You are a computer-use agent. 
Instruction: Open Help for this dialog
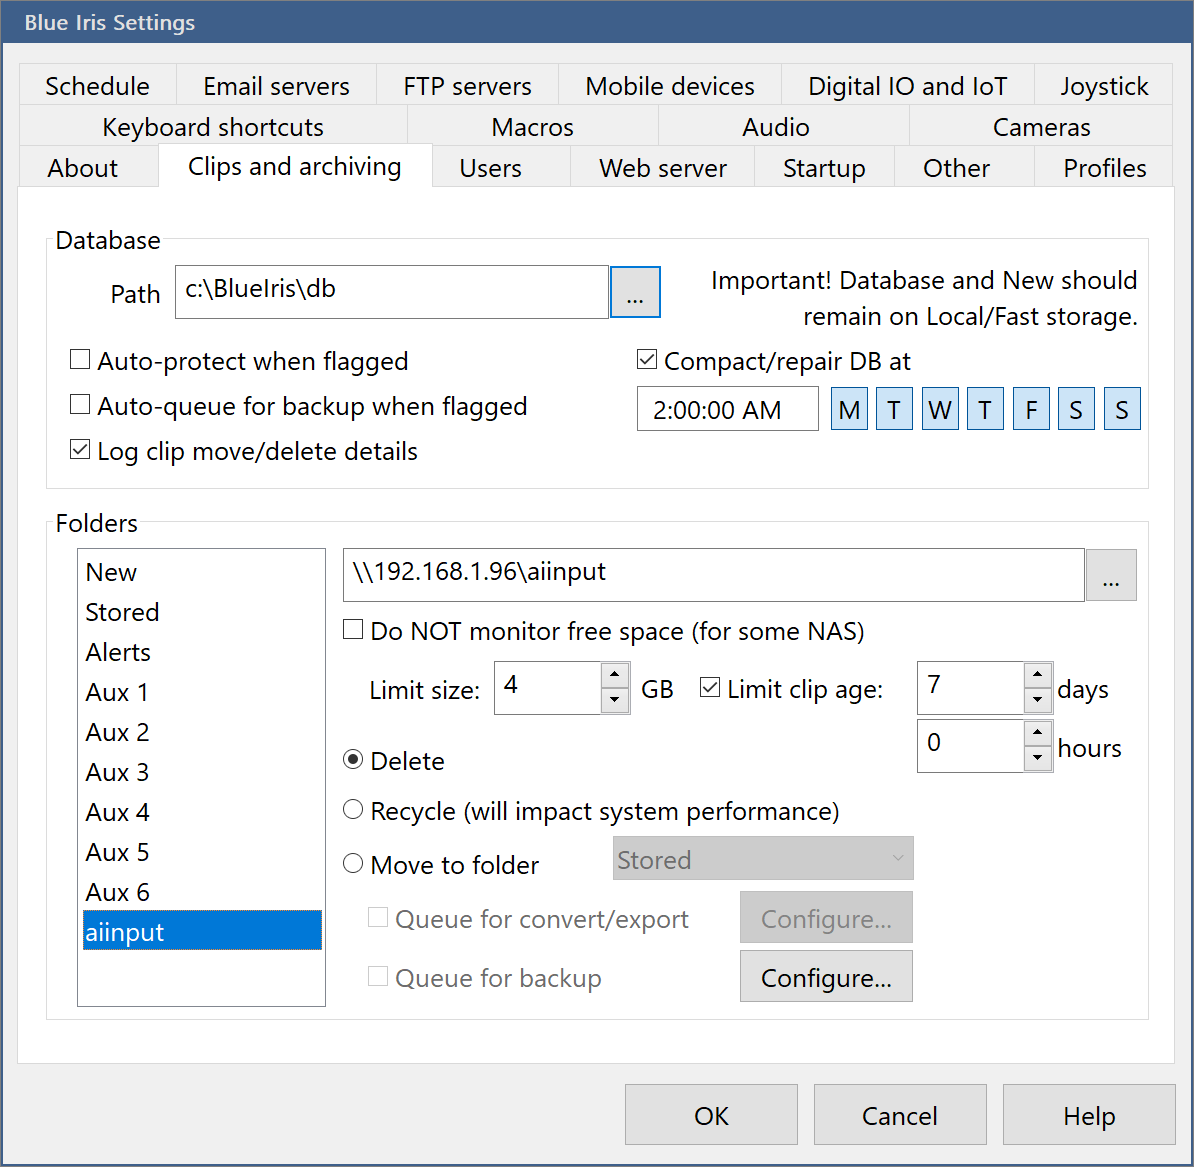tap(1089, 1115)
